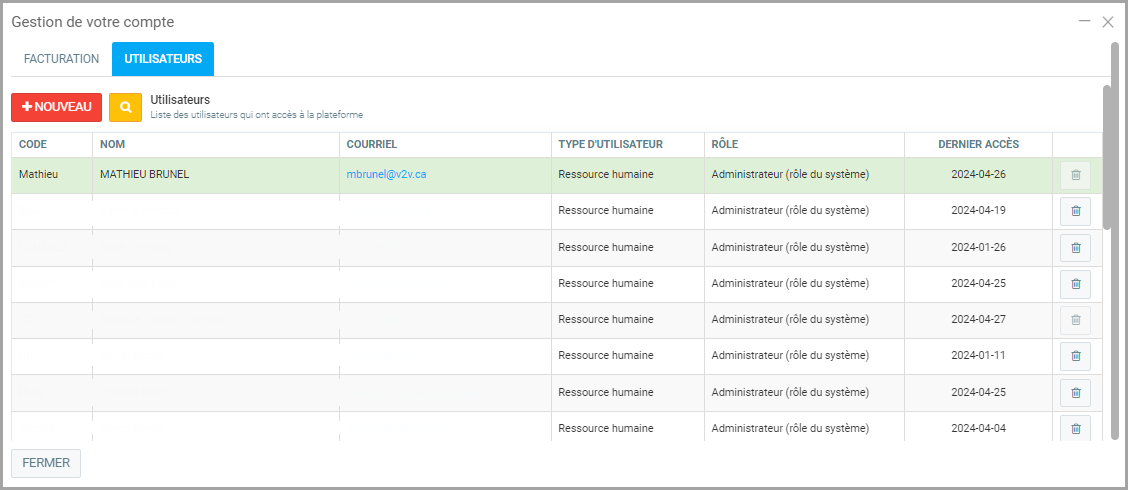Minimize the Gestion de votre compte window
Viewport: 1128px width, 490px height.
(1084, 21)
